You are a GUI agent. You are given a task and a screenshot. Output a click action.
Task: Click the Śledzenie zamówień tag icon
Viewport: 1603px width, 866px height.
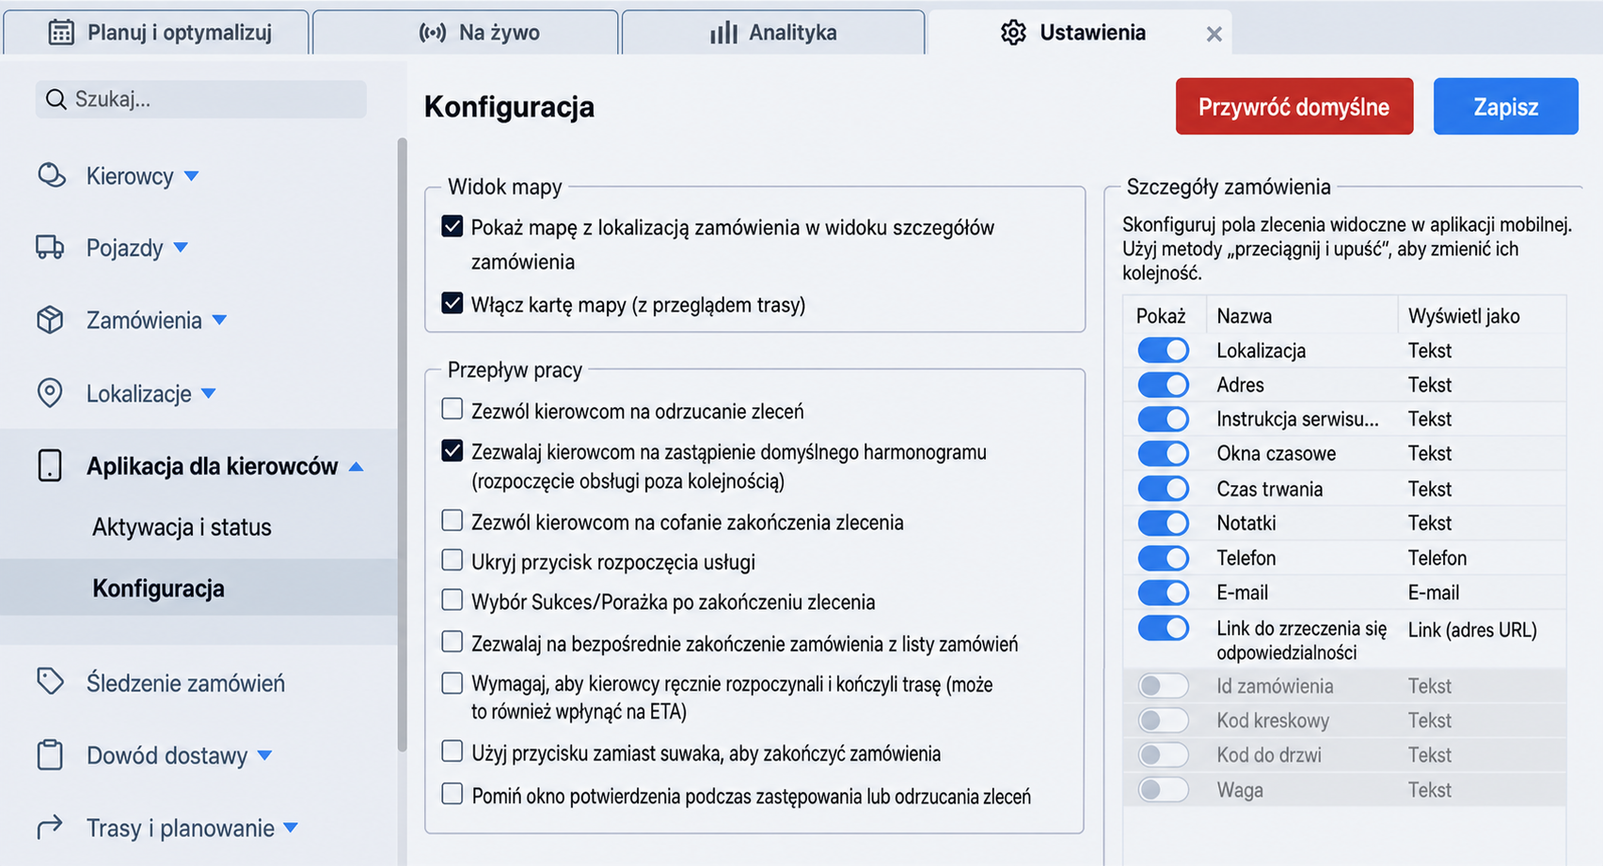click(50, 682)
